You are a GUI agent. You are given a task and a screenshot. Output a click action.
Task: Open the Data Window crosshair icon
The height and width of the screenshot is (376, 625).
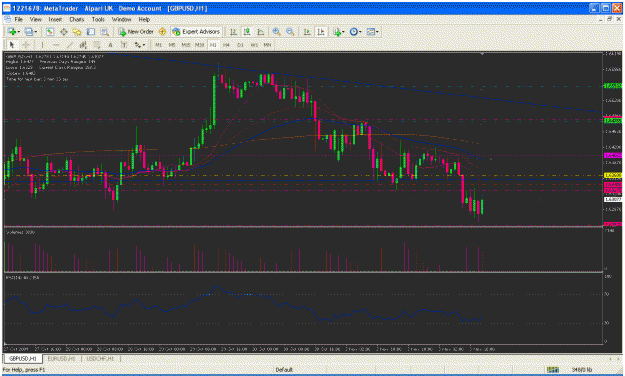(x=63, y=31)
